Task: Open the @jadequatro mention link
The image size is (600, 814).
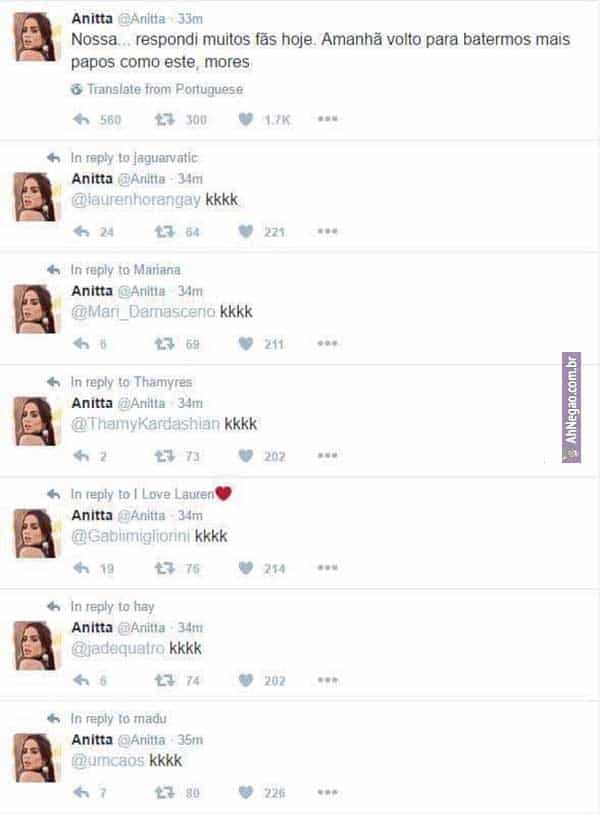Action: click(x=118, y=648)
